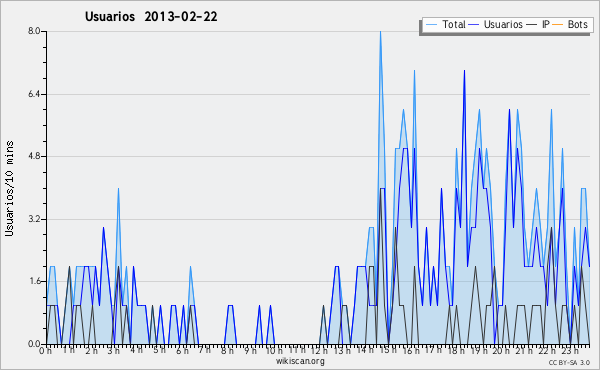Click the orange Bots legend line
Screen dimensions: 600x370
pos(558,25)
